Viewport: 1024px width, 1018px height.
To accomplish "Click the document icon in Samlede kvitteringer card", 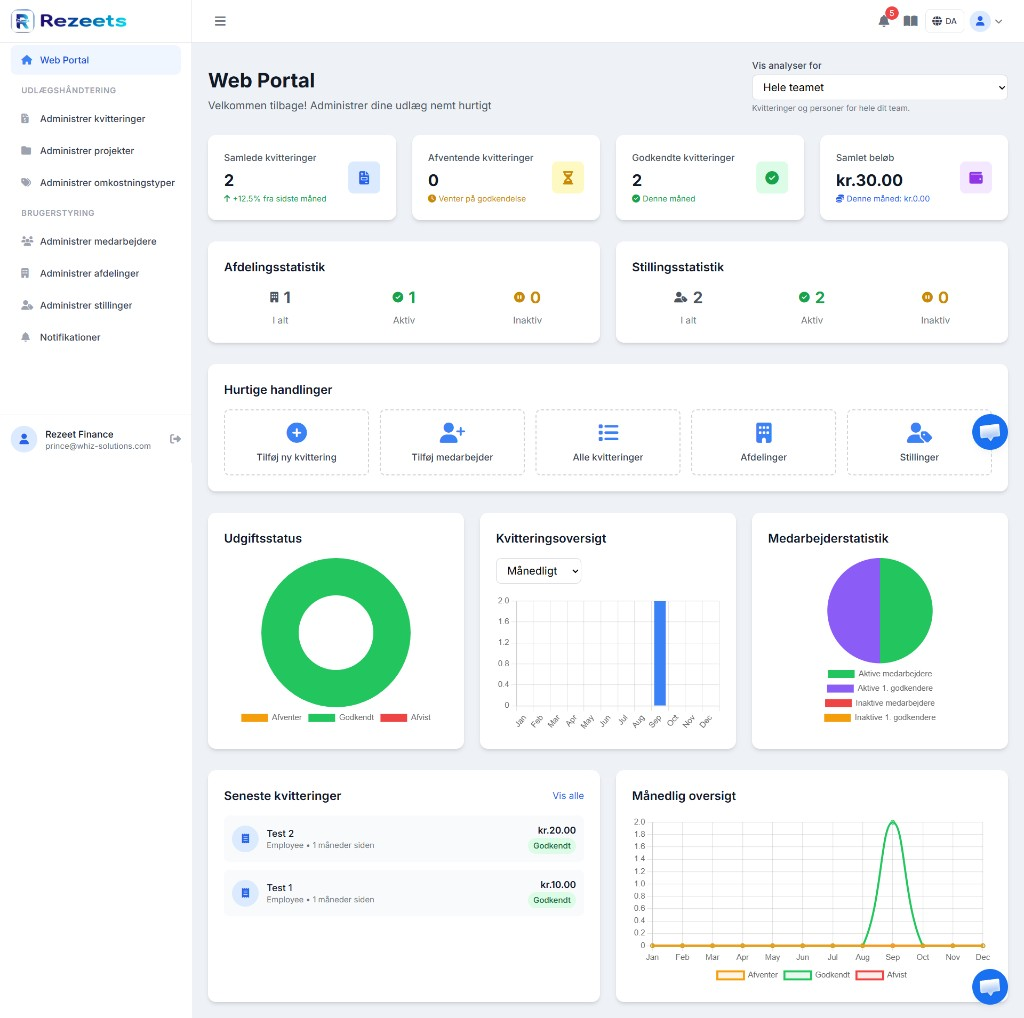I will point(364,178).
